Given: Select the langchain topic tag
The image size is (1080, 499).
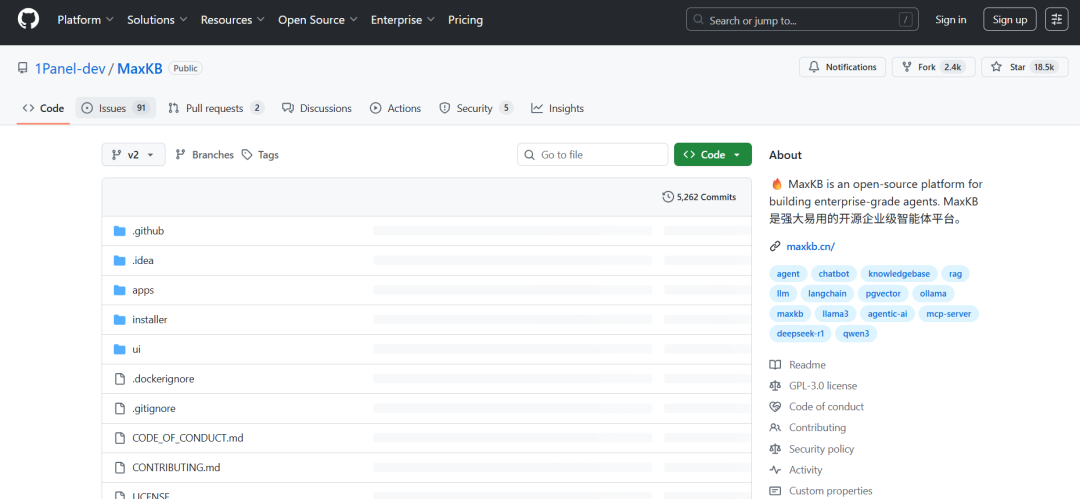Looking at the screenshot, I should tap(827, 294).
